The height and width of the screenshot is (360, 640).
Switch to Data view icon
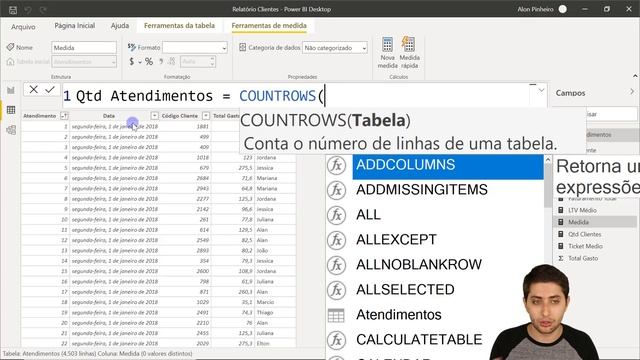point(11,110)
